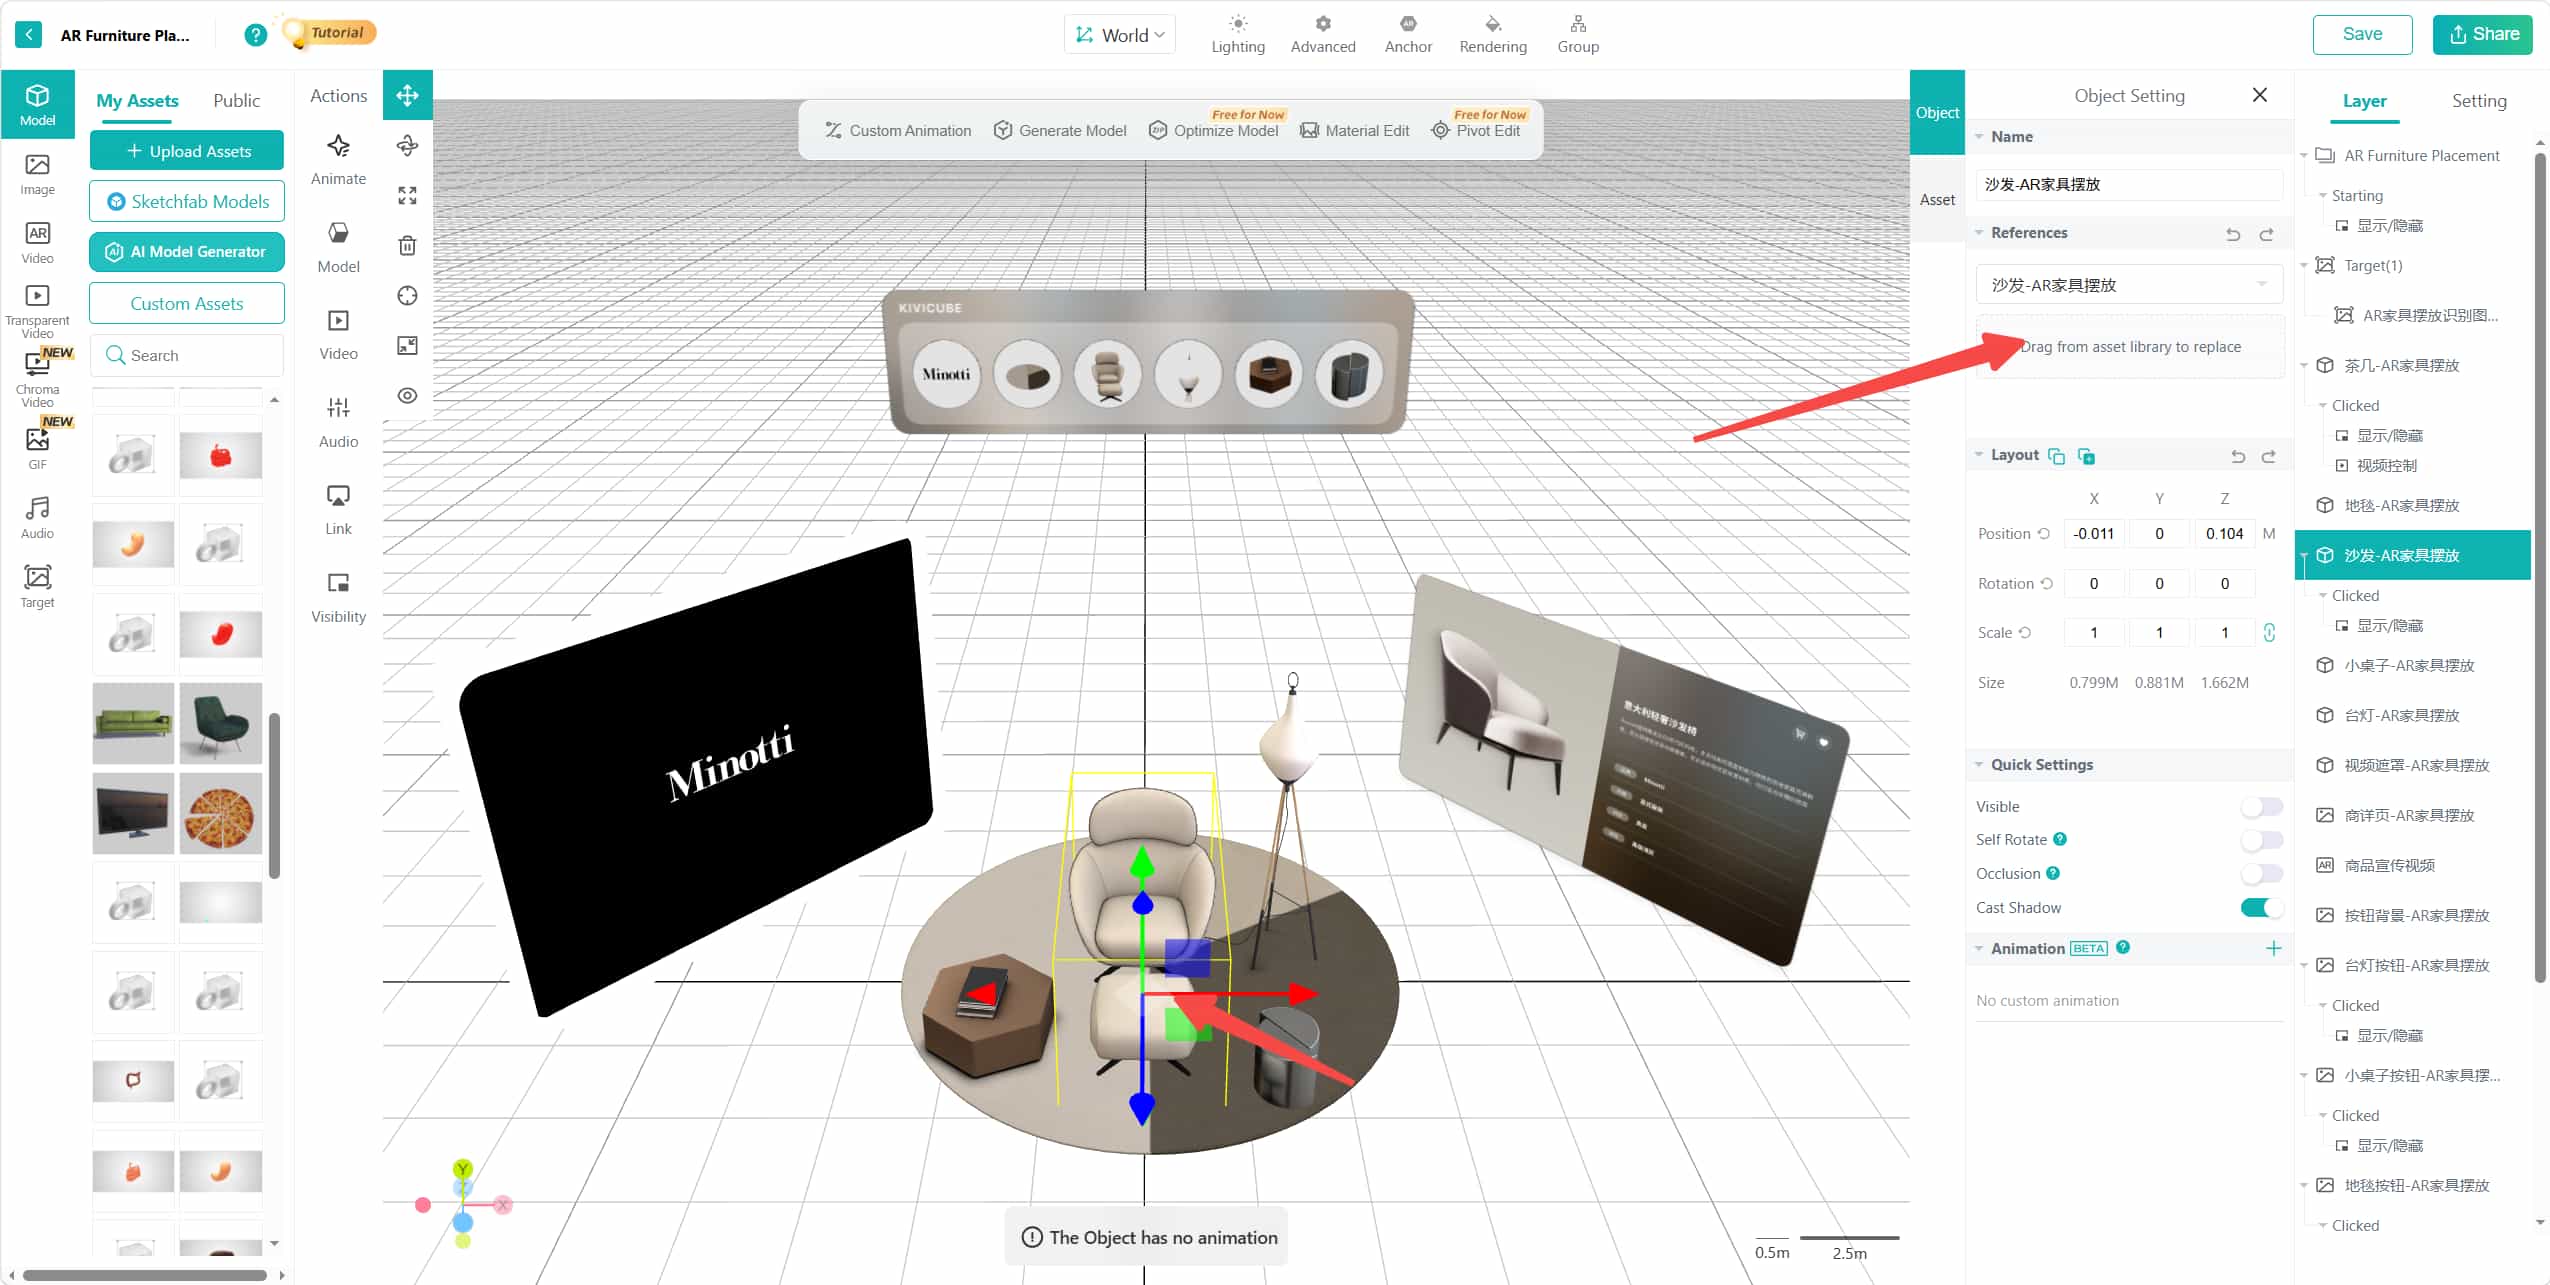Click the asset Search field

pos(187,355)
